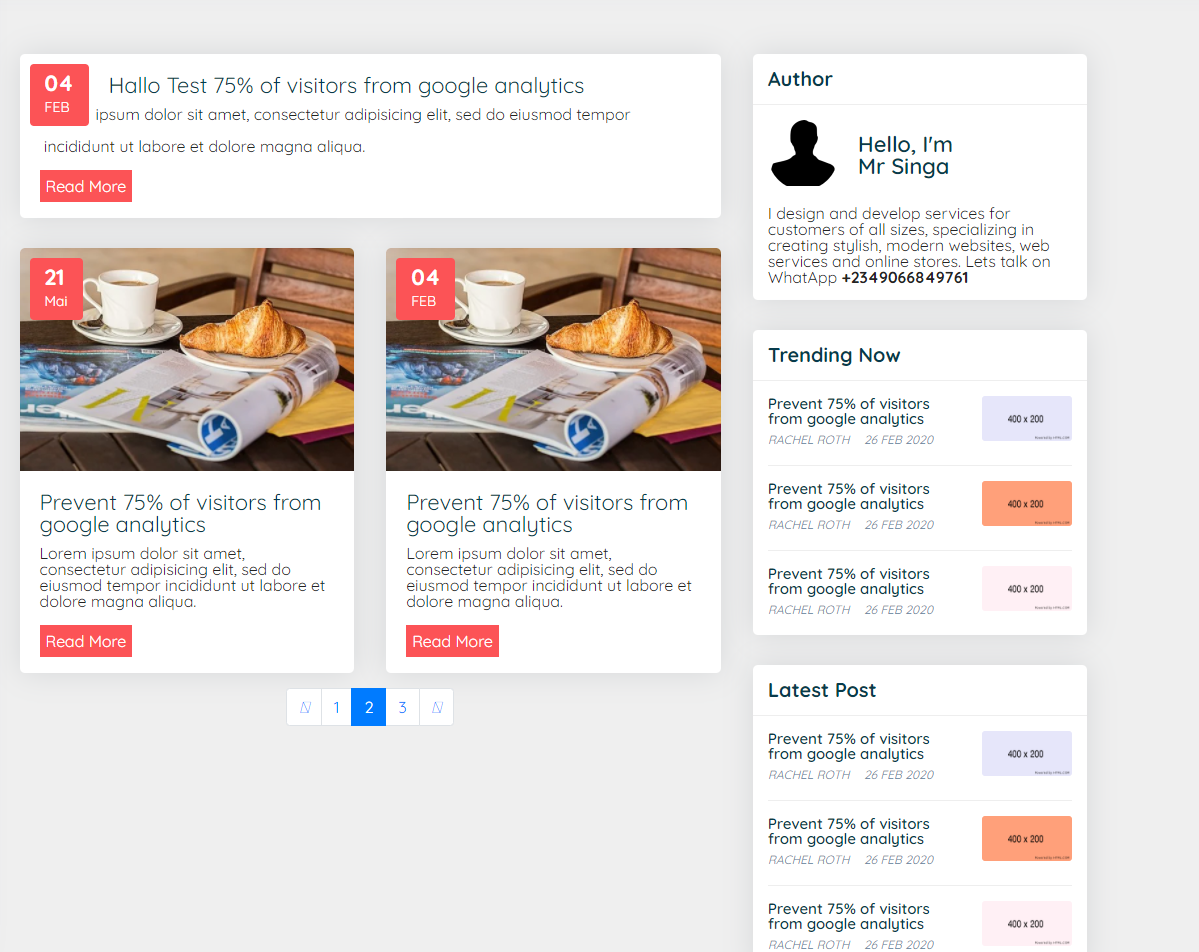Click the WhatsApp number +2349066849761
This screenshot has height=952, width=1199.
click(904, 278)
